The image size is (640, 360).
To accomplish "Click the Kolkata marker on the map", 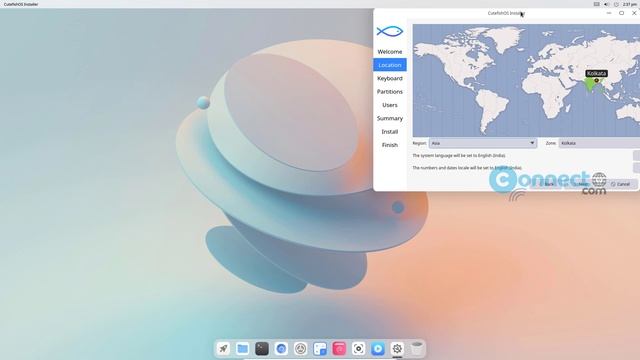I will (x=596, y=80).
